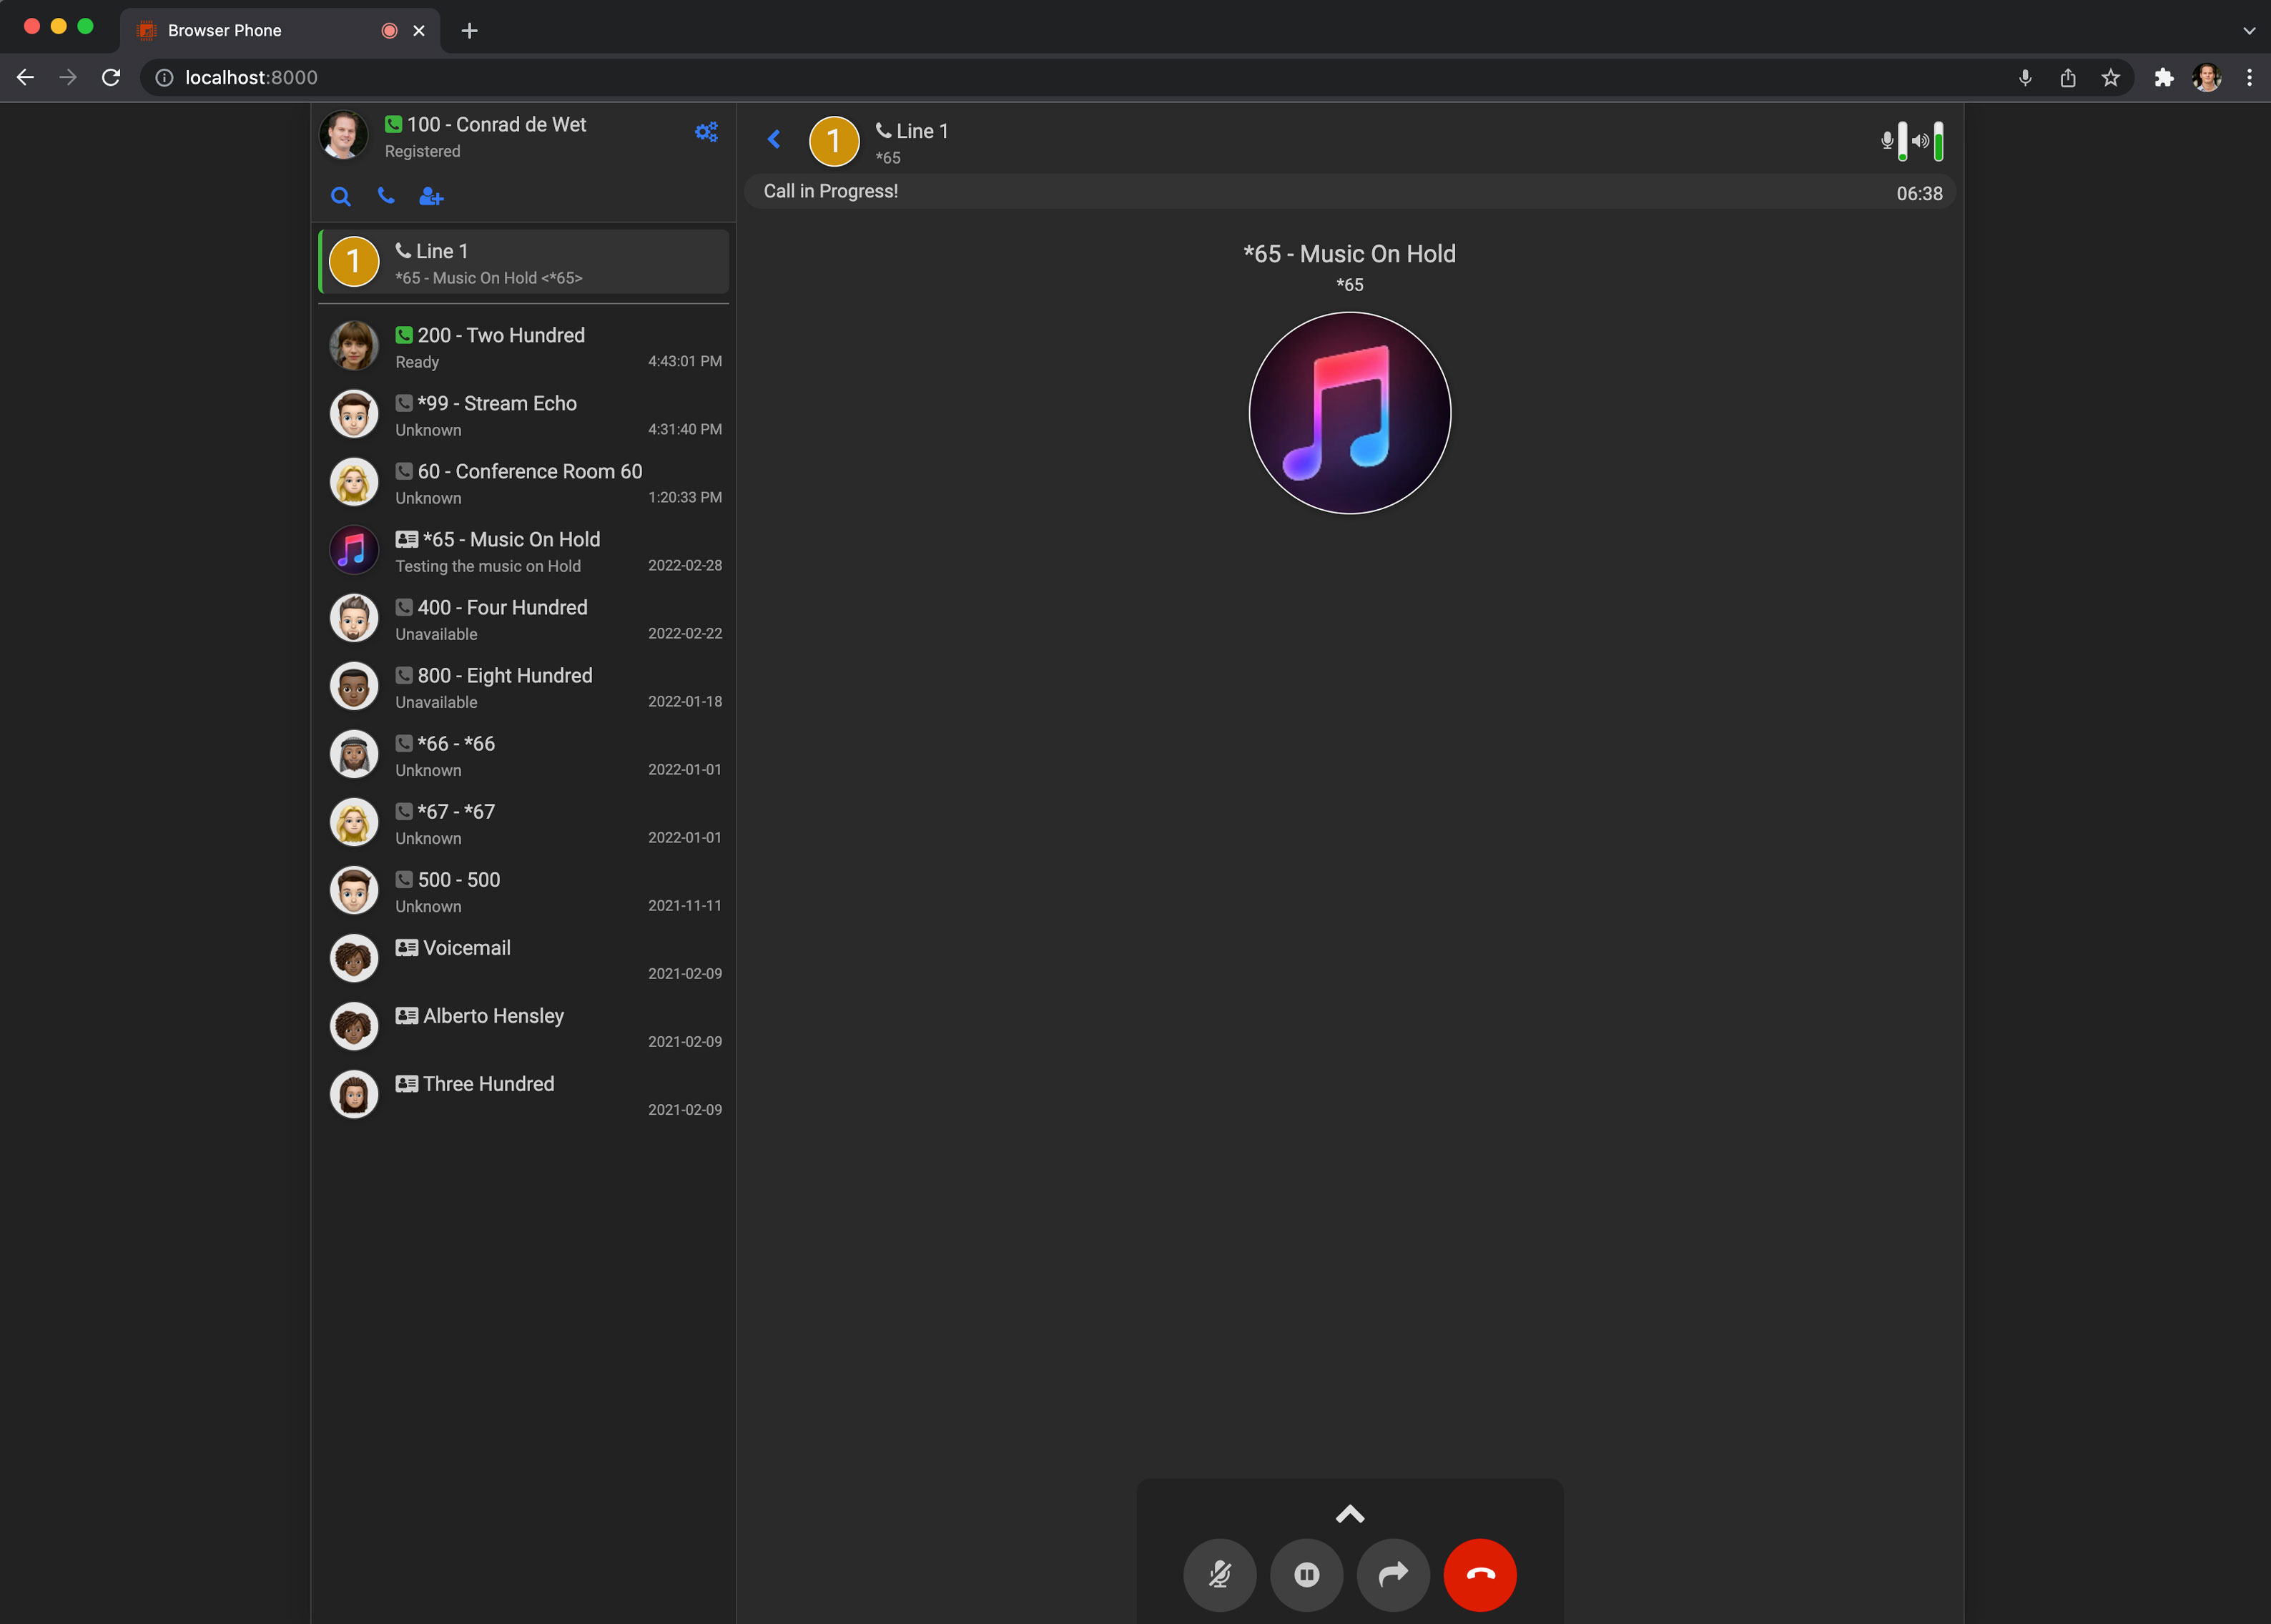Click the add contact icon
The image size is (2271, 1624).
click(431, 197)
